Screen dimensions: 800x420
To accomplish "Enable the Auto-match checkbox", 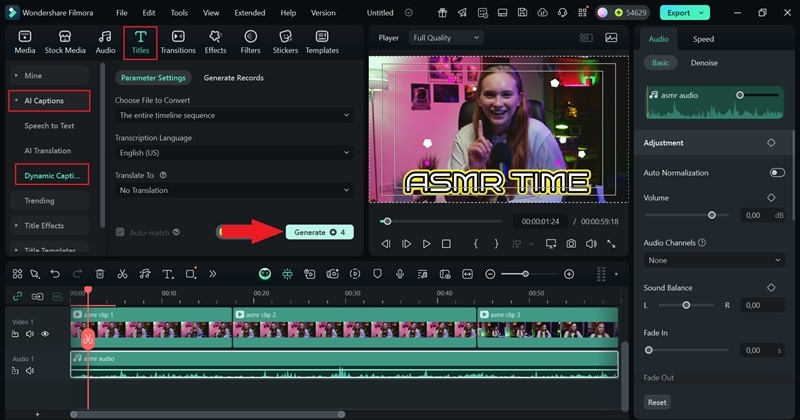I will click(x=120, y=232).
